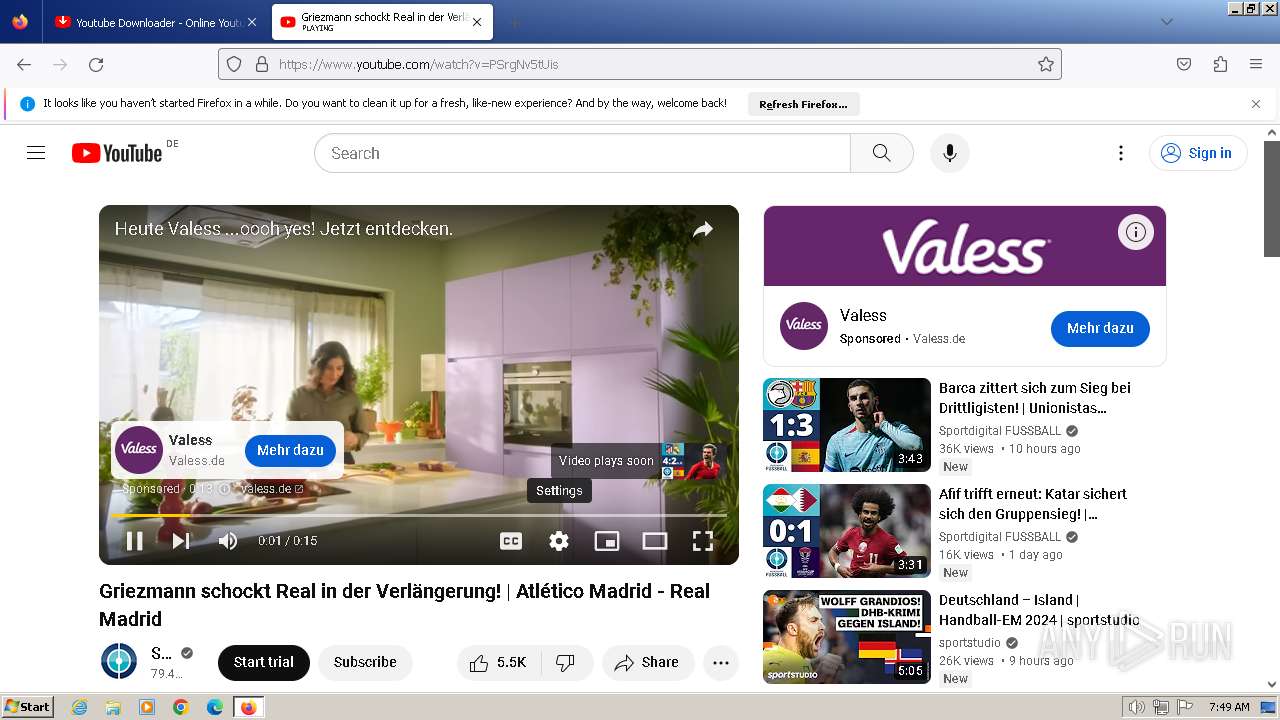Open tracking protection shield icon
This screenshot has width=1280, height=720.
tap(234, 64)
